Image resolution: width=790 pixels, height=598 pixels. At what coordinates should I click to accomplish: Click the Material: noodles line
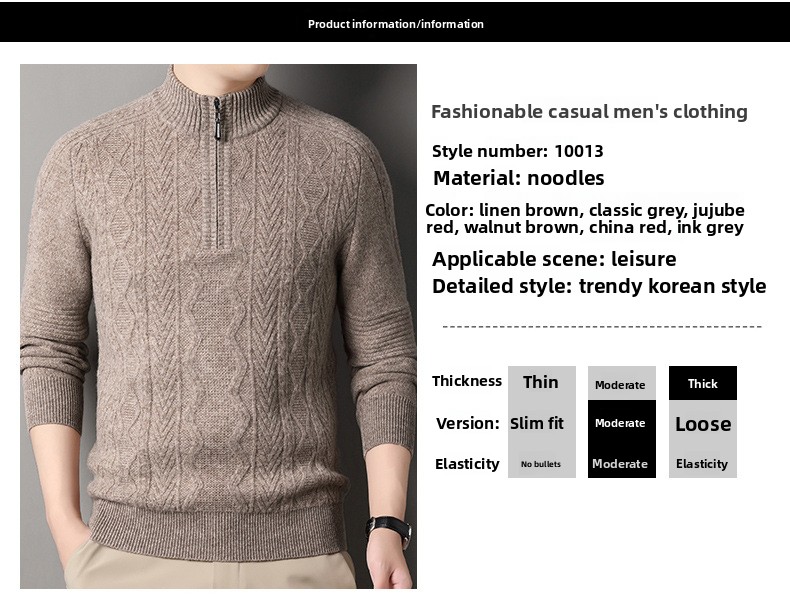click(518, 178)
